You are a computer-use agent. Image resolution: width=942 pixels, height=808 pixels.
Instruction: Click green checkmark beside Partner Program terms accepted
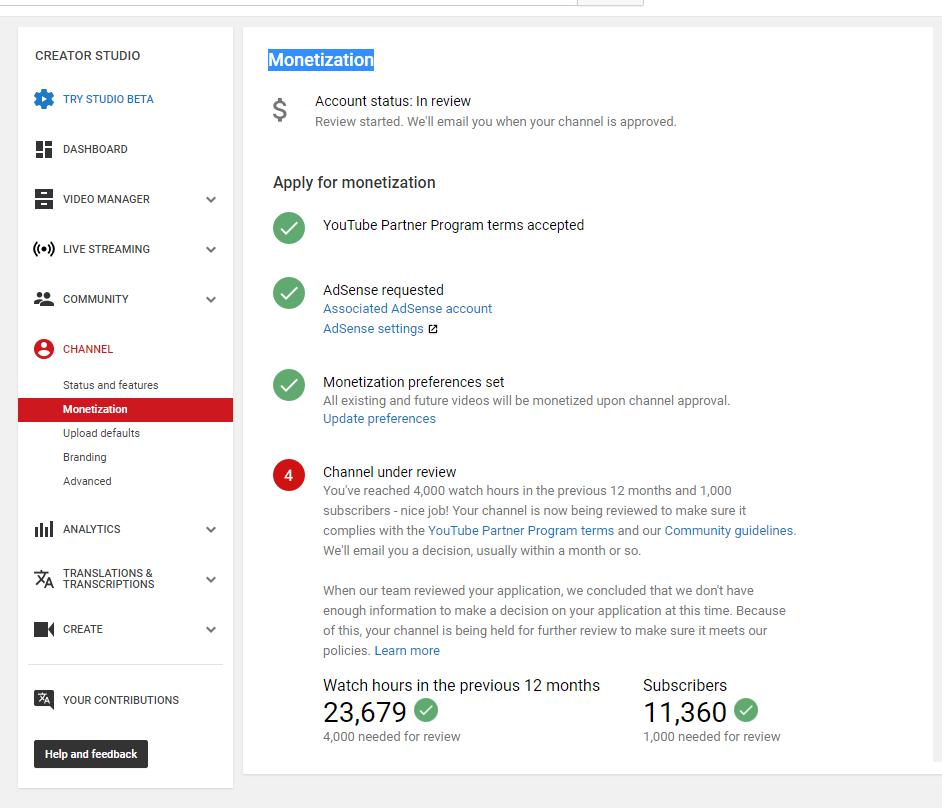[x=289, y=228]
